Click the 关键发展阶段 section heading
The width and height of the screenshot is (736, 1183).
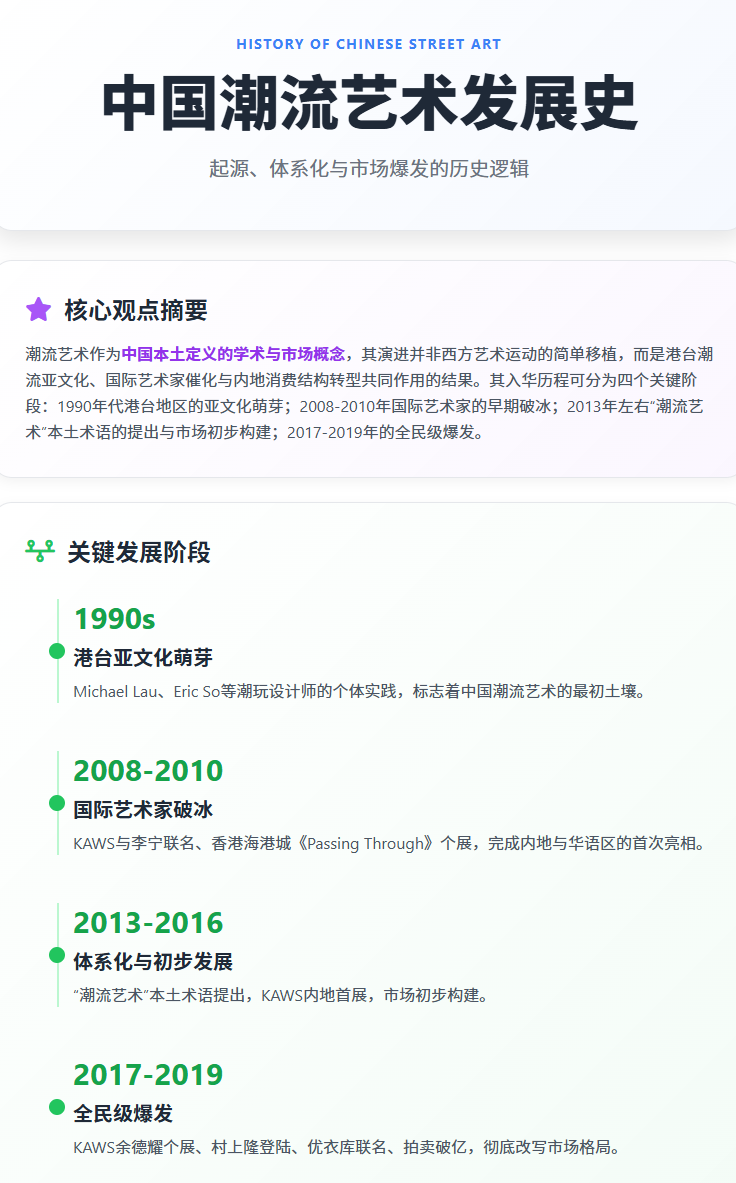point(139,552)
